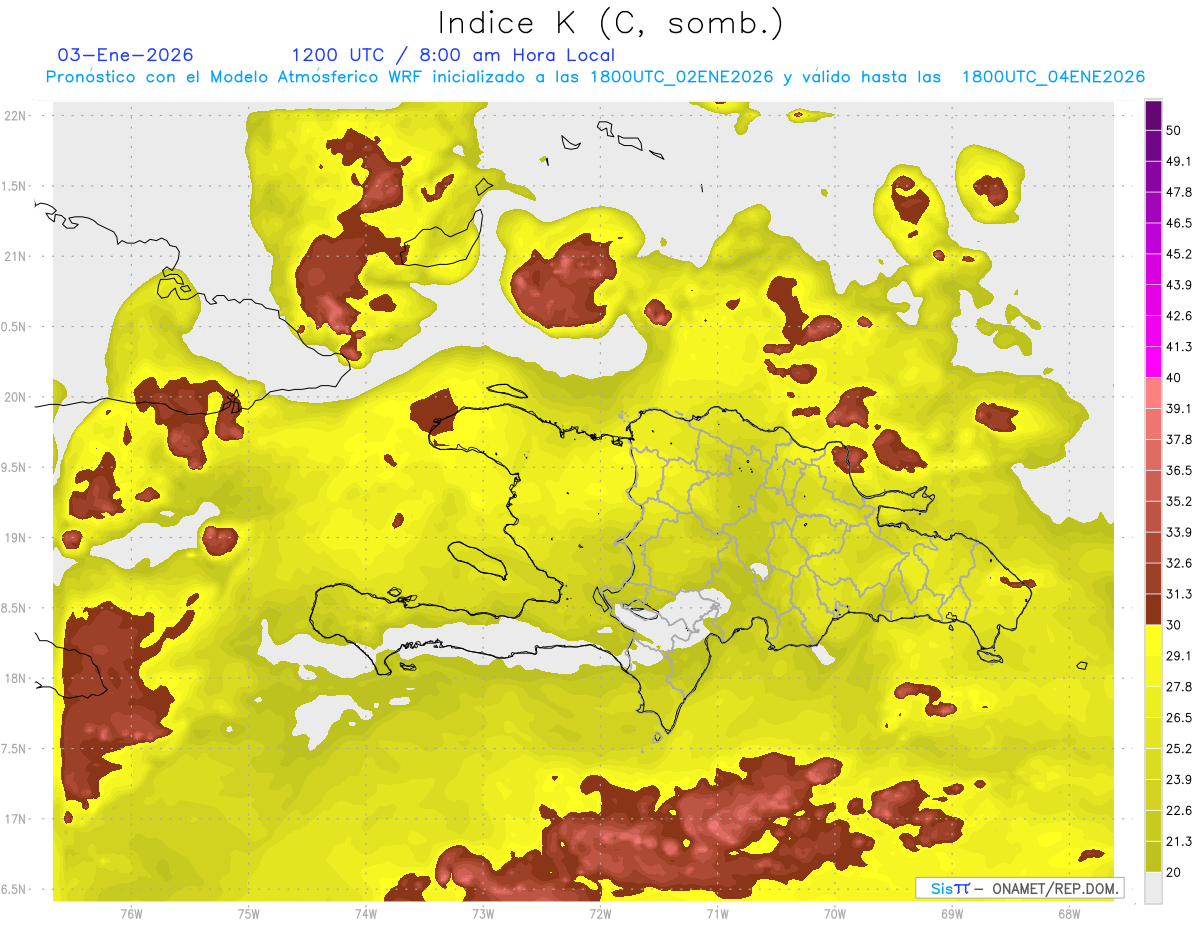Image resolution: width=1200 pixels, height=927 pixels.
Task: Click the '7.5N' latitude label
Action: [x=15, y=749]
